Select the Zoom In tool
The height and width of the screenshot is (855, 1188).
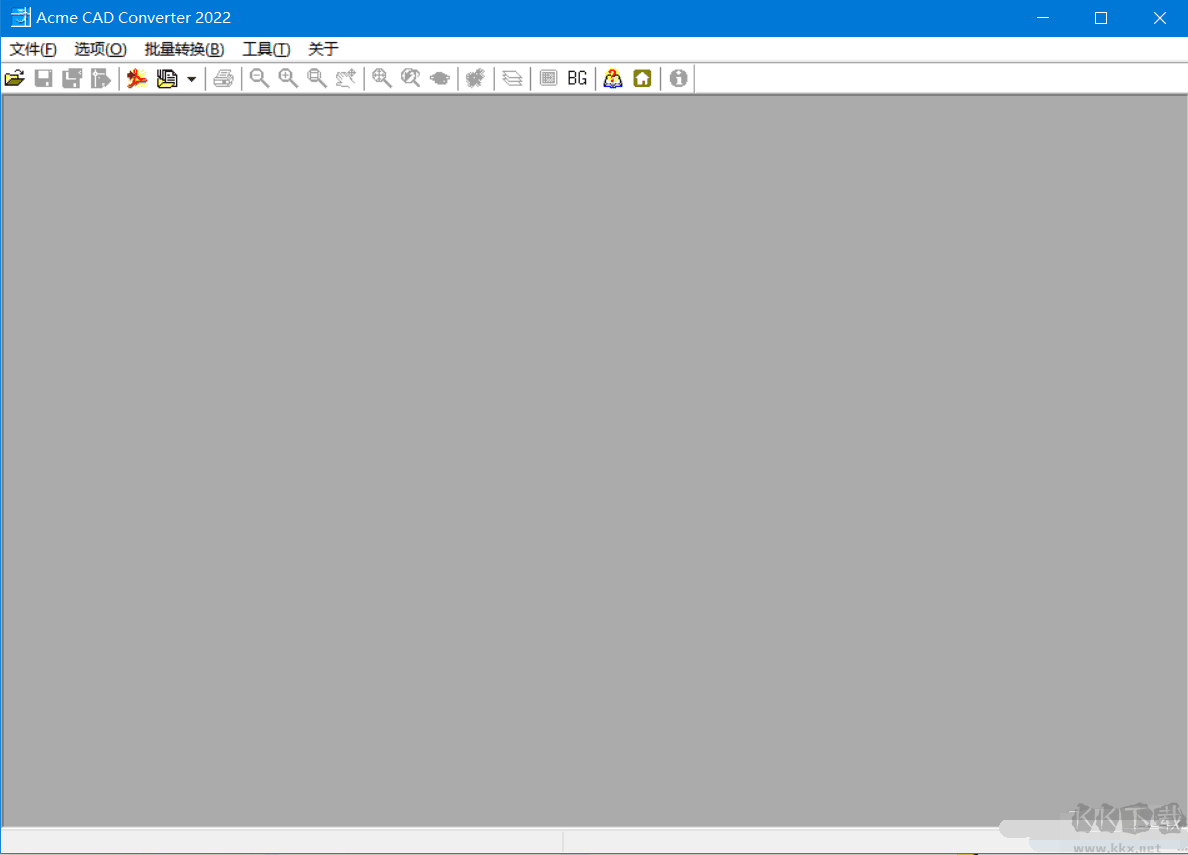[288, 77]
